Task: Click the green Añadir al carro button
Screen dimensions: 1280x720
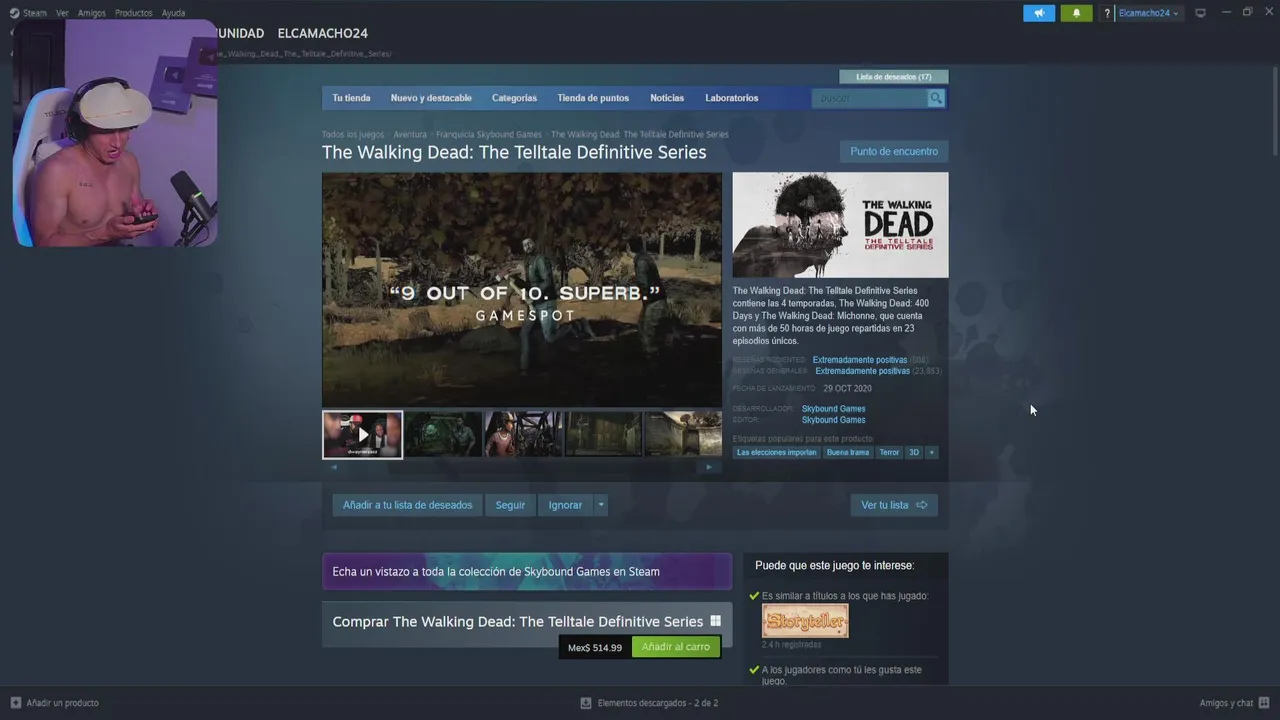Action: point(676,647)
